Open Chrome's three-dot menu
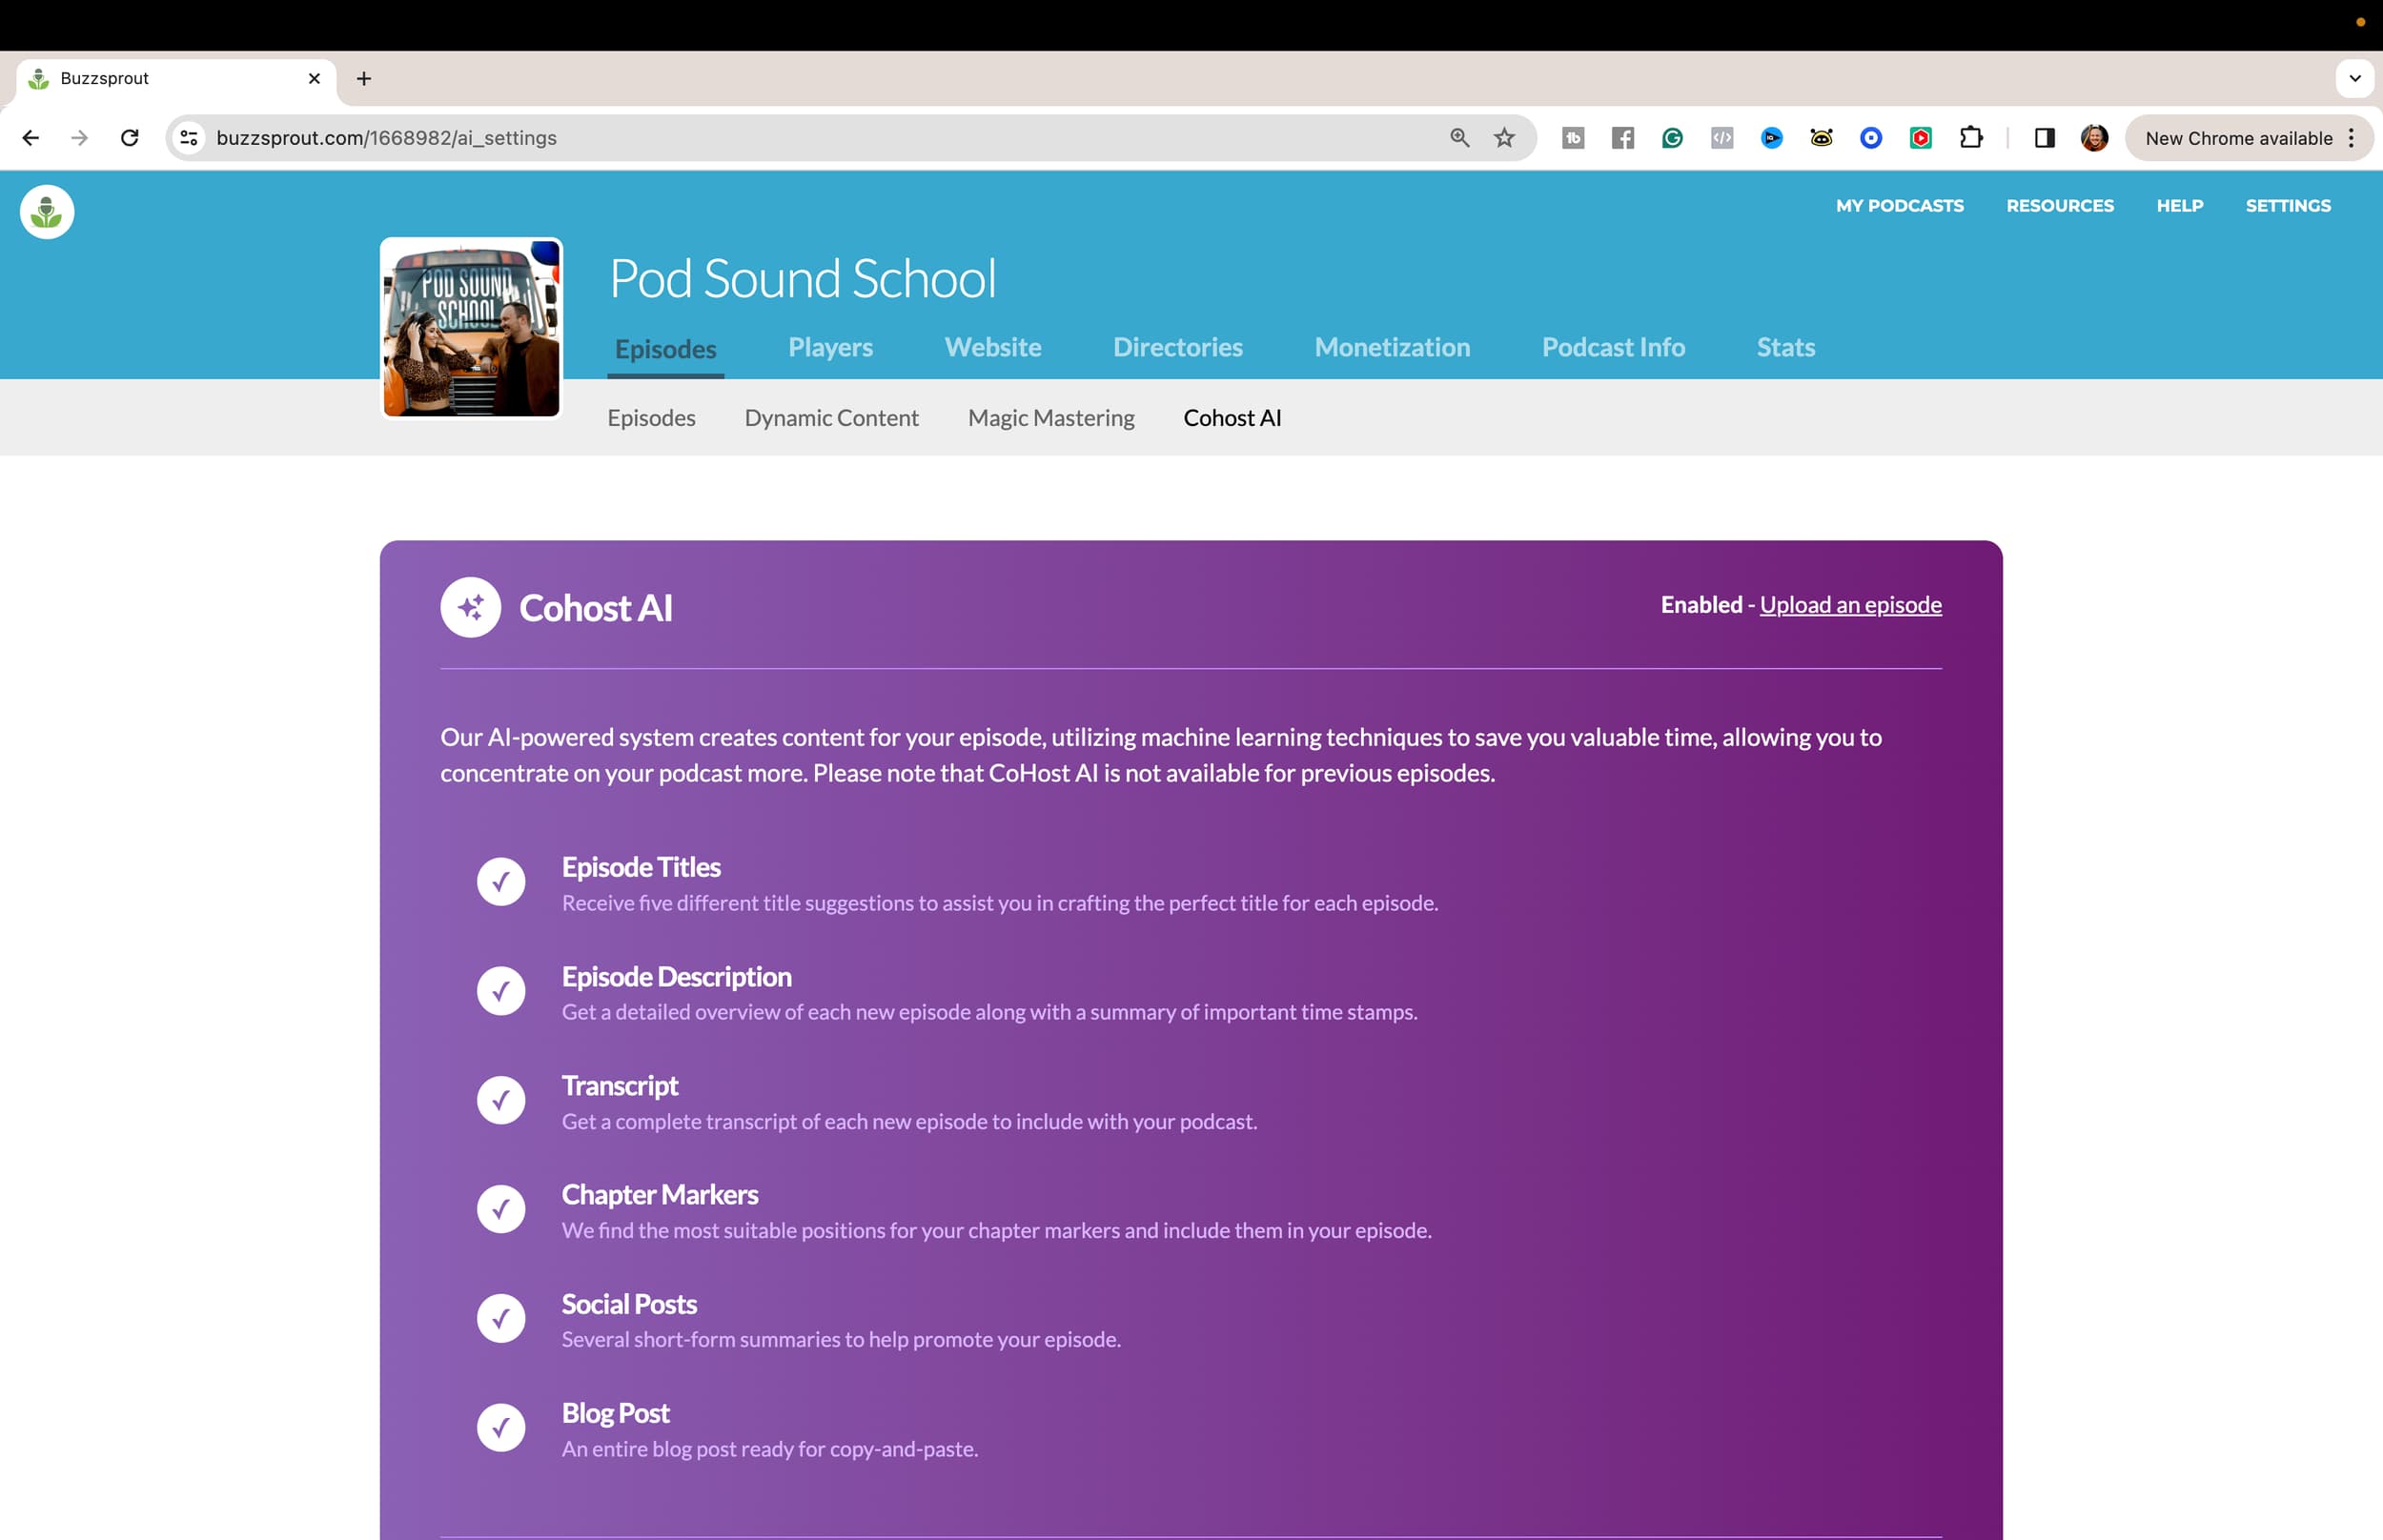Viewport: 2383px width, 1540px height. 2352,138
